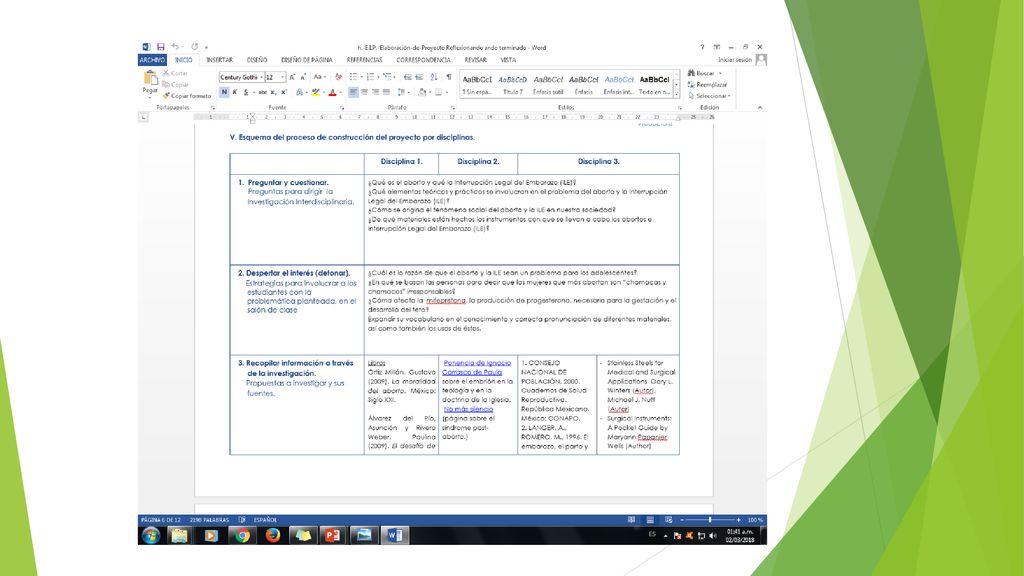Open the Reemplazar replace dialog
Image resolution: width=1024 pixels, height=576 pixels.
pyautogui.click(x=707, y=84)
